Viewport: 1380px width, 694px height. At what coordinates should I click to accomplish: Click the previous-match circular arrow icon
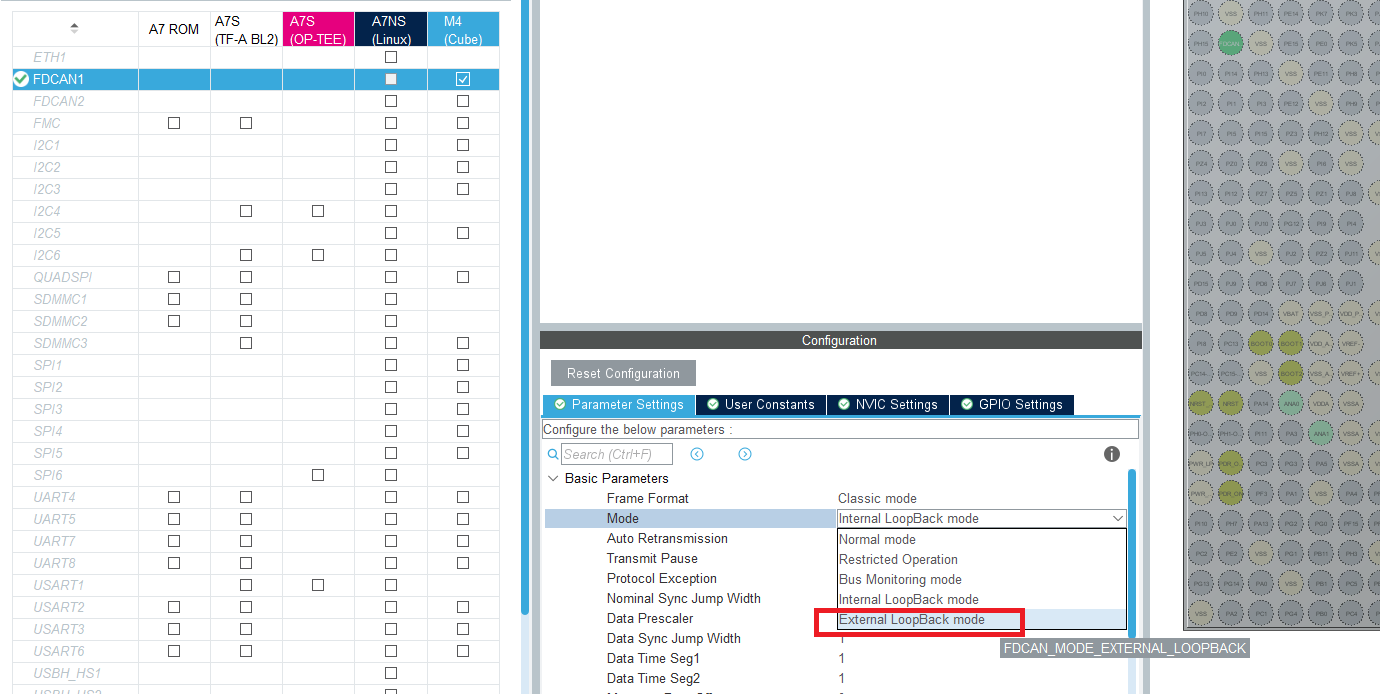[x=697, y=453]
